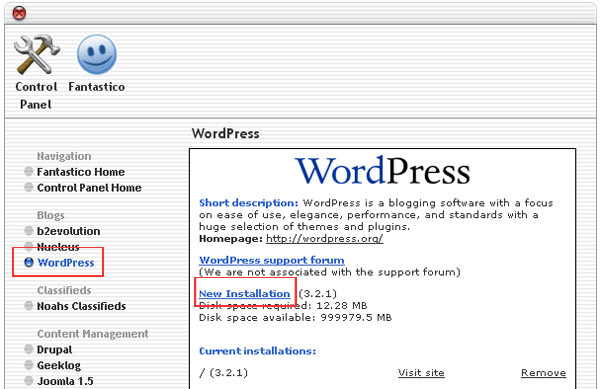Click the New Installation link
600x389 pixels.
point(245,294)
